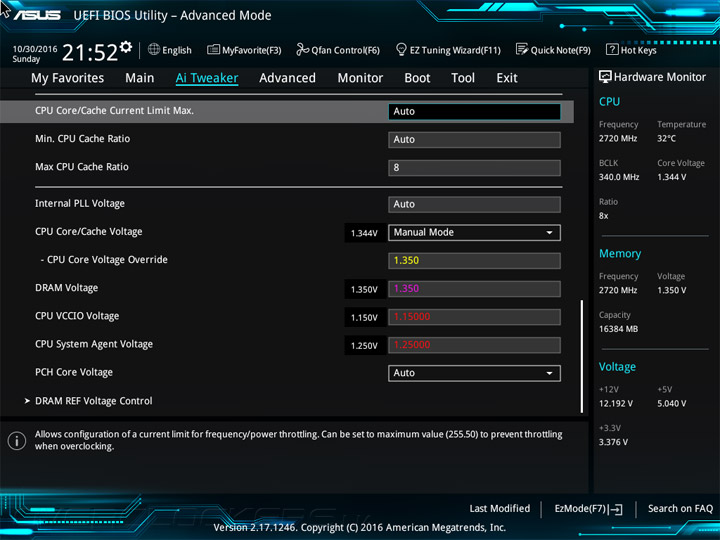
Task: Go to the Advanced tab
Action: (x=287, y=78)
